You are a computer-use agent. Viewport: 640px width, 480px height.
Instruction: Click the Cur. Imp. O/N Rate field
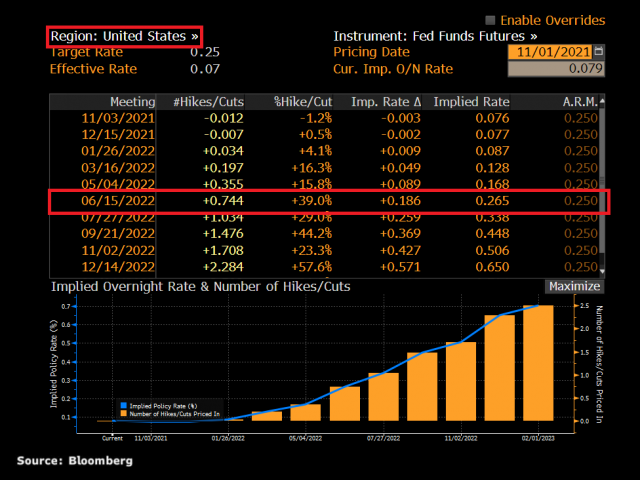pos(555,69)
